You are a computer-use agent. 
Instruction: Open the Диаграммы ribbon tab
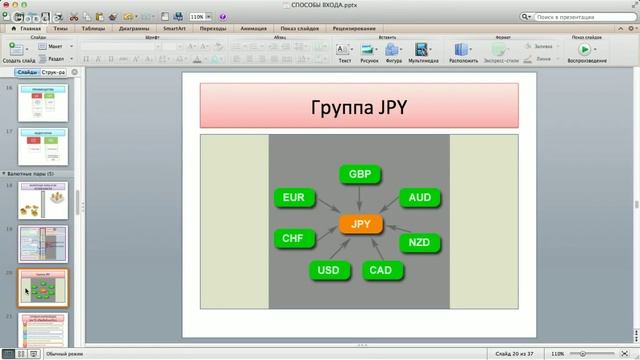(134, 29)
